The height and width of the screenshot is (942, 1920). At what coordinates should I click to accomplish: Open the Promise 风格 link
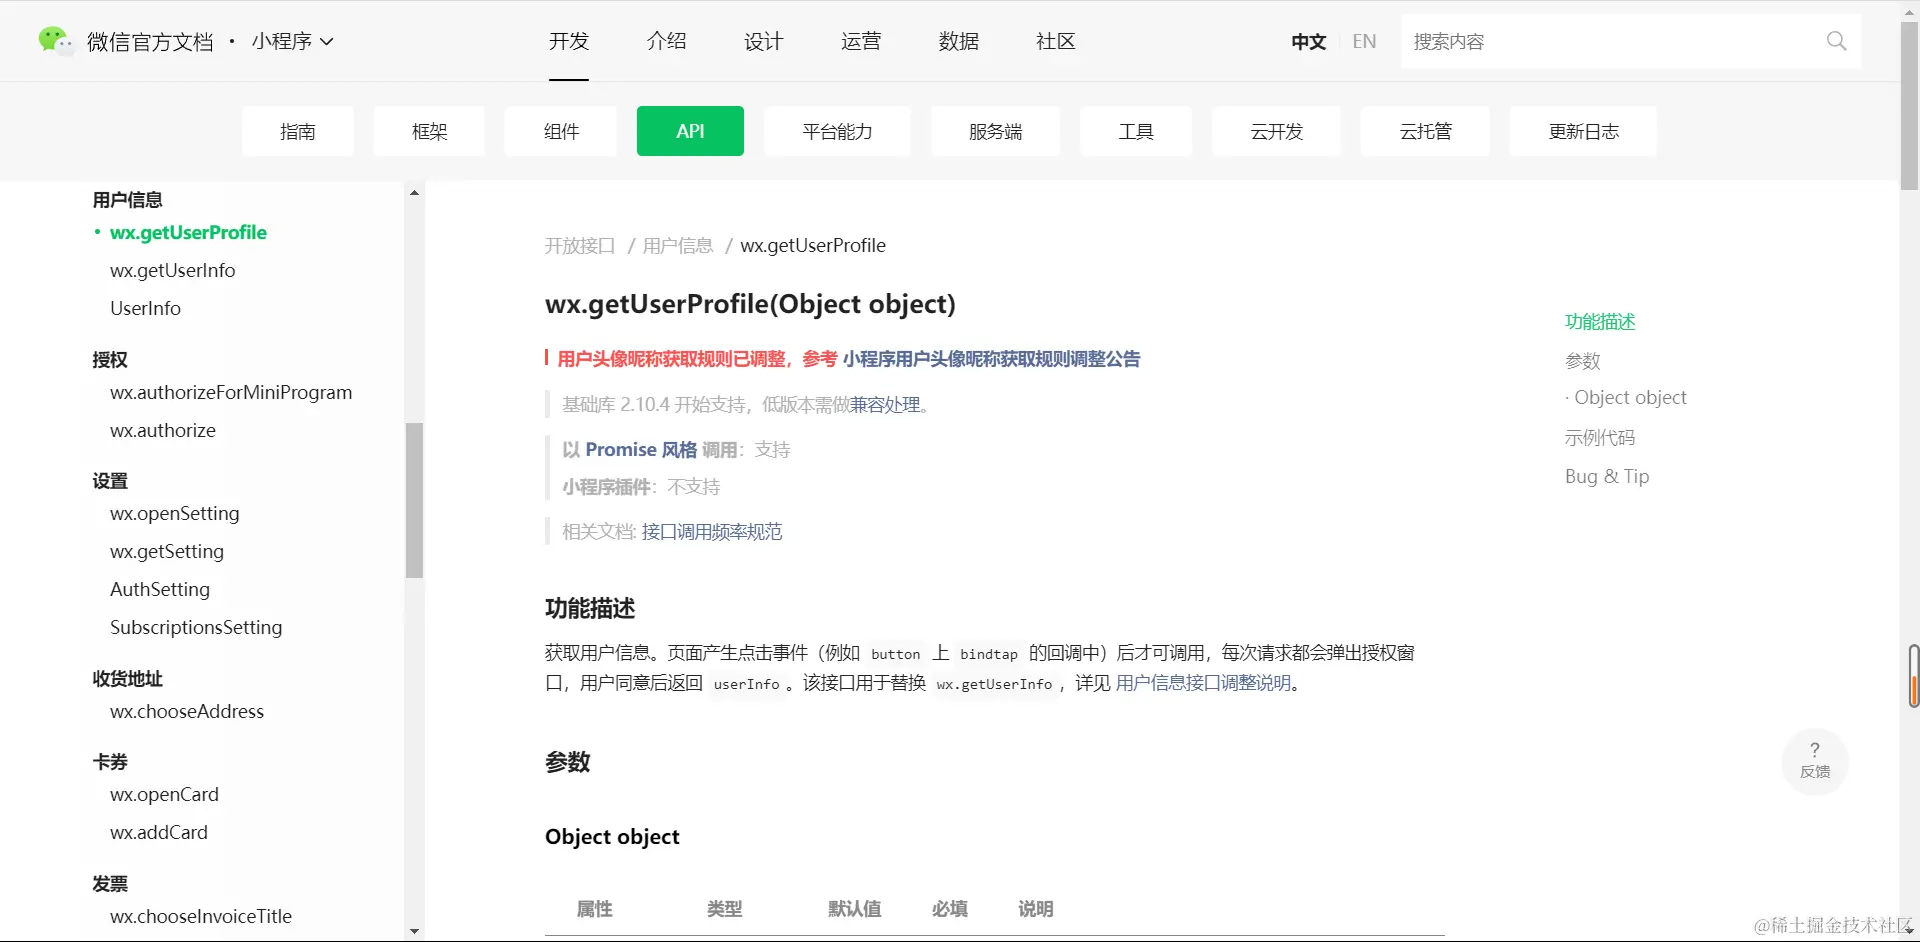[641, 450]
